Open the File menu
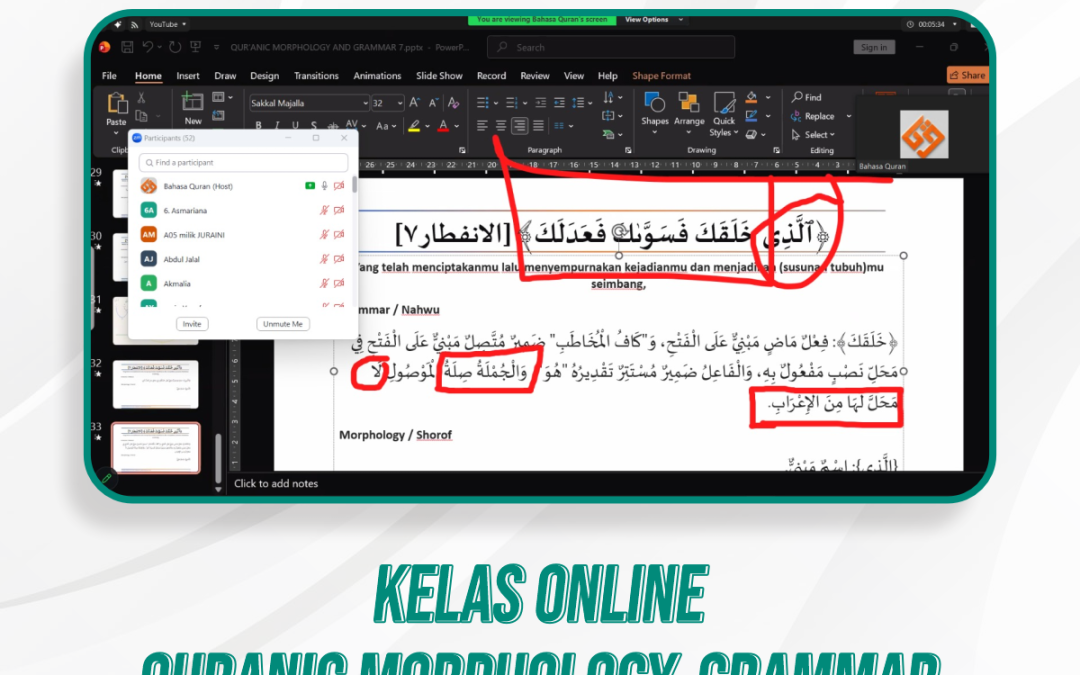 click(x=109, y=76)
